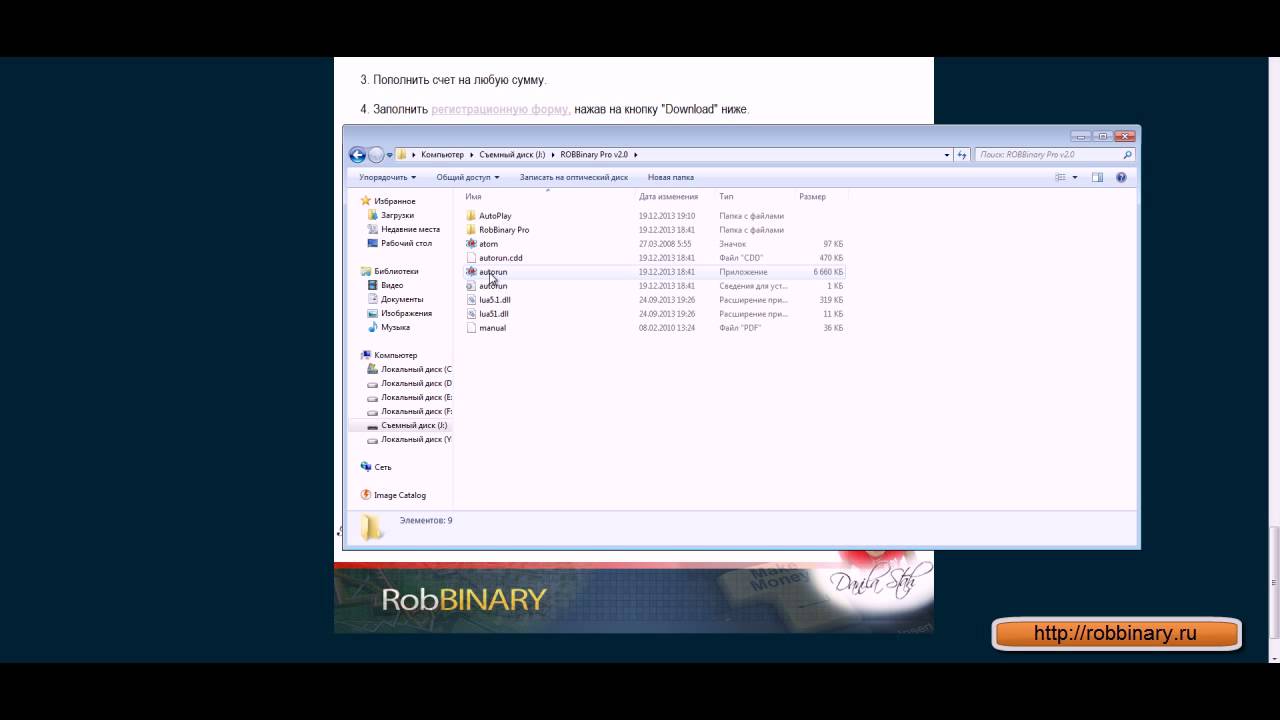Open Рабочий стол in the navigation pane

[x=406, y=243]
